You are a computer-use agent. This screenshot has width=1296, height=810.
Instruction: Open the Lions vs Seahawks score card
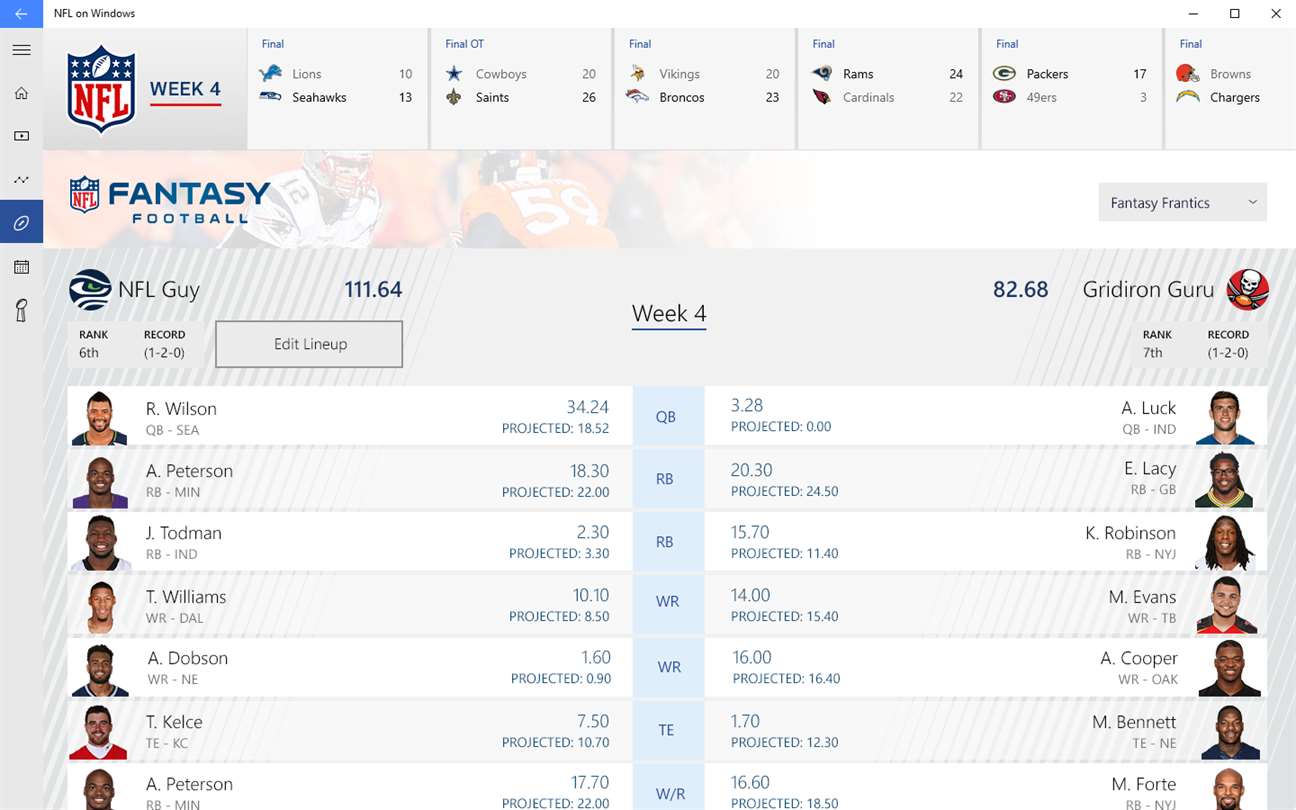[x=337, y=88]
